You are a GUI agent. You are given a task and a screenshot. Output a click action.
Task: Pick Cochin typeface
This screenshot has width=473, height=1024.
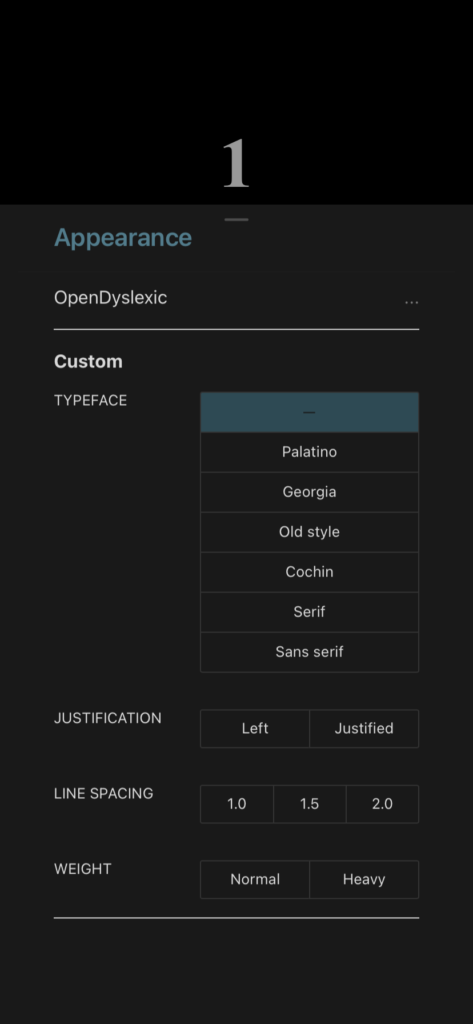coord(309,571)
